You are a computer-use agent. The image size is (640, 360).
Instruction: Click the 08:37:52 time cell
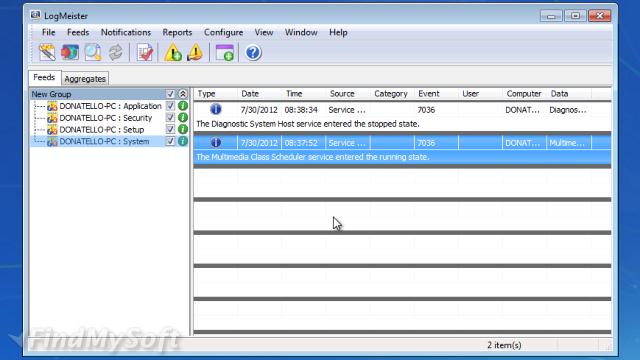(x=301, y=143)
